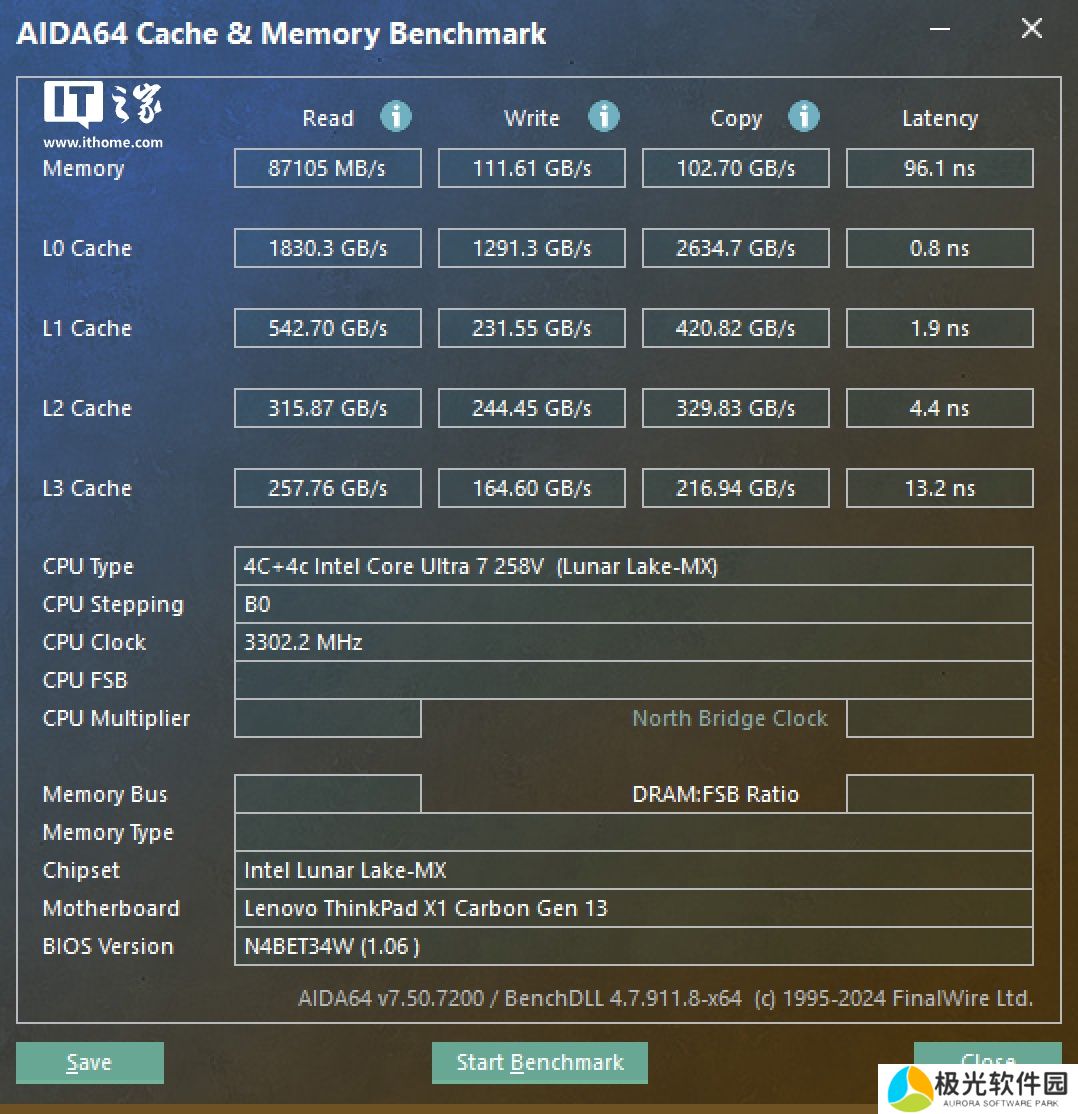Click the Read column header label
The height and width of the screenshot is (1114, 1078).
(x=328, y=118)
